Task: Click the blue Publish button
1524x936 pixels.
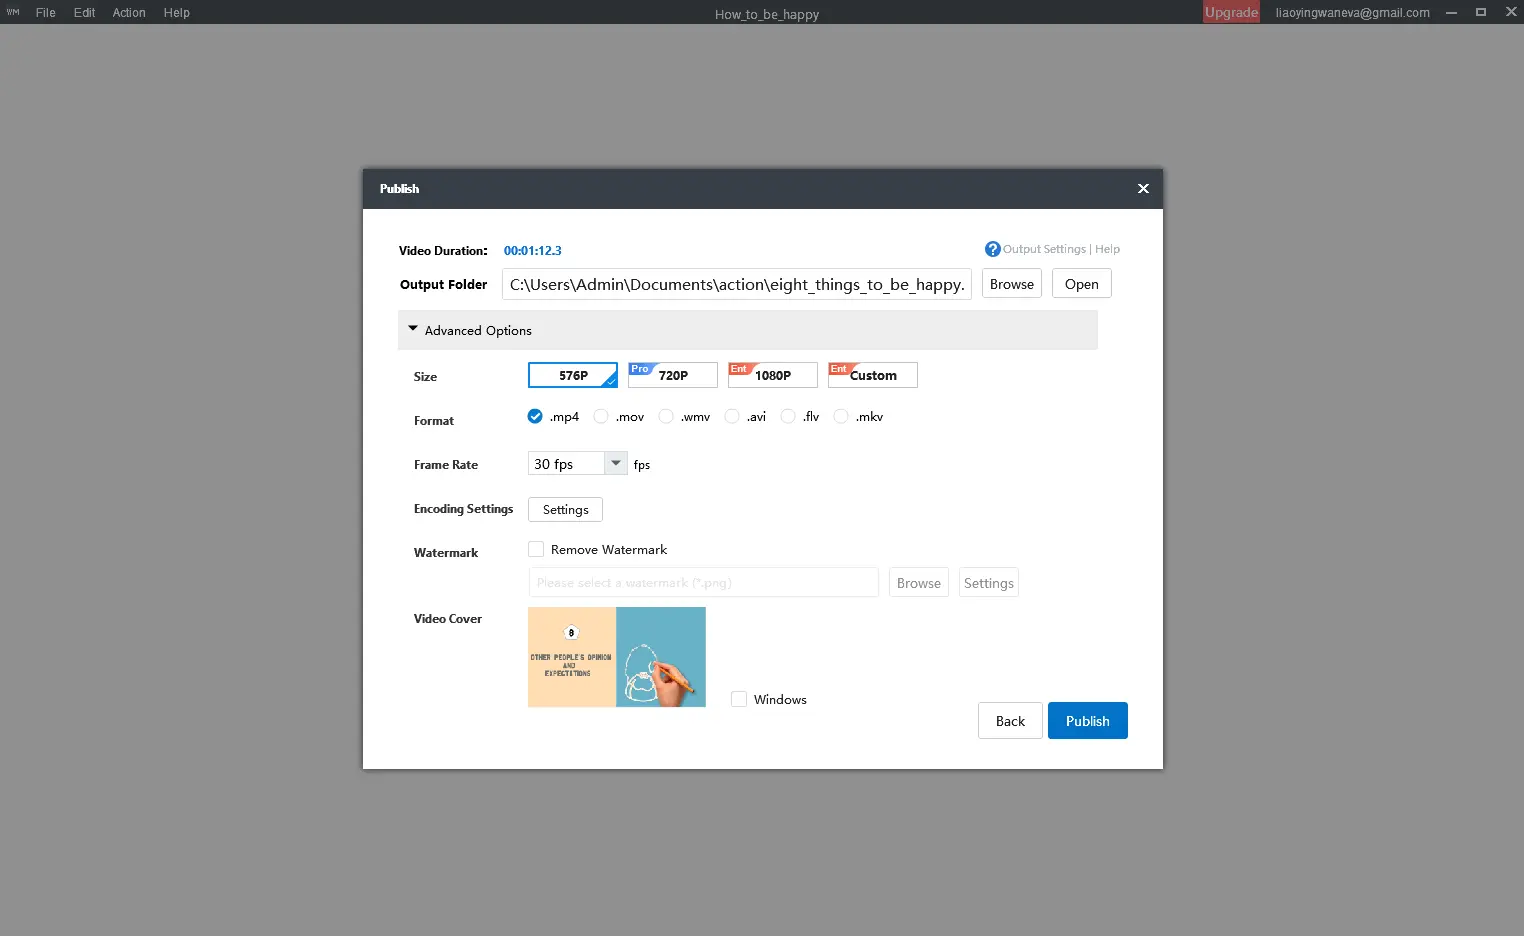Action: coord(1087,721)
